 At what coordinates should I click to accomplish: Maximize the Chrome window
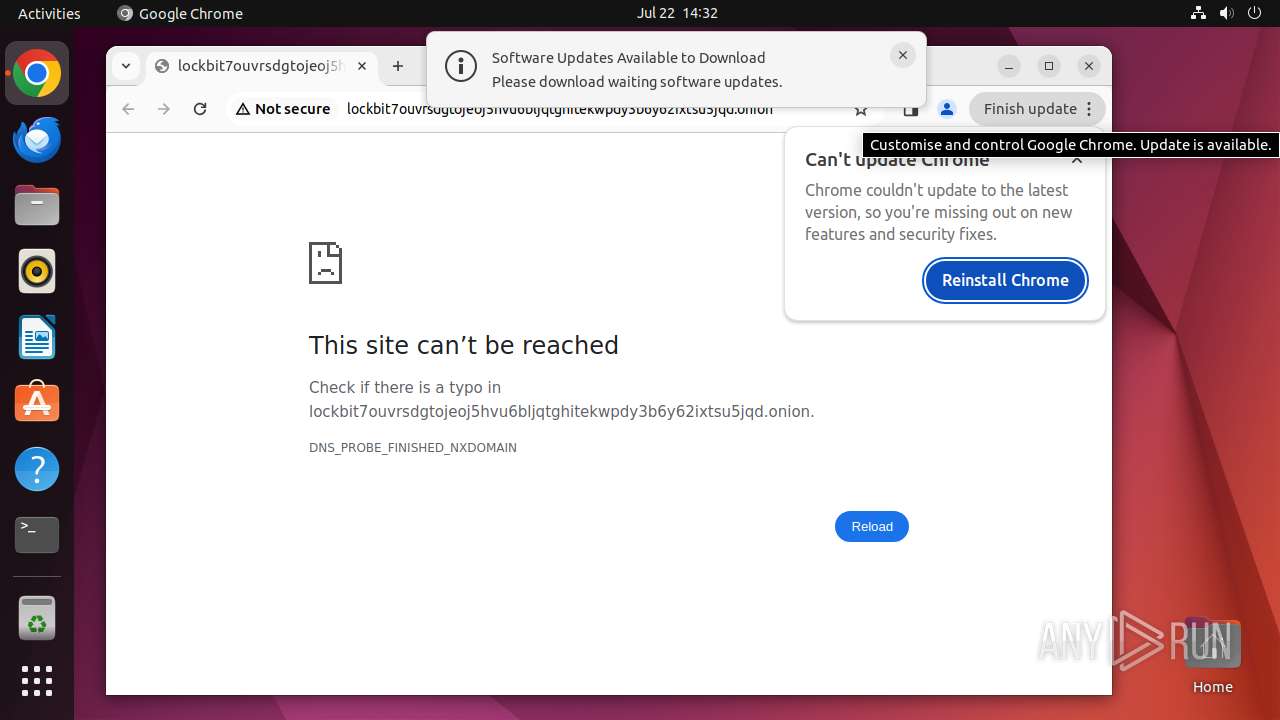coord(1049,66)
